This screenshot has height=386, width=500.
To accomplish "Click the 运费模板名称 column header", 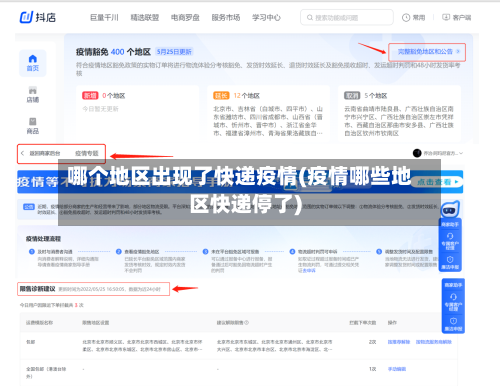I will click(39, 323).
